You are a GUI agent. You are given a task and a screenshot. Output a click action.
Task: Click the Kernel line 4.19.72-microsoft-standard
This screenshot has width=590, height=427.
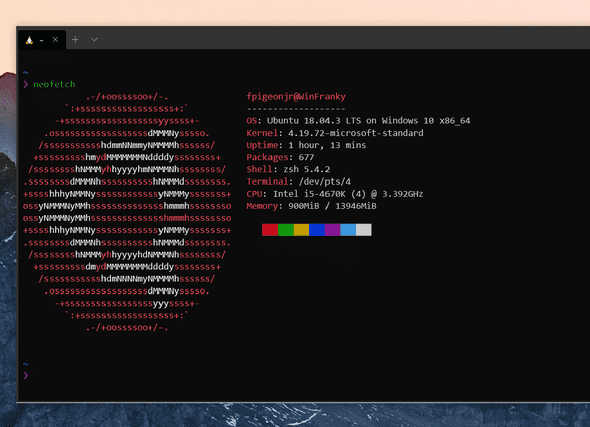(x=335, y=133)
